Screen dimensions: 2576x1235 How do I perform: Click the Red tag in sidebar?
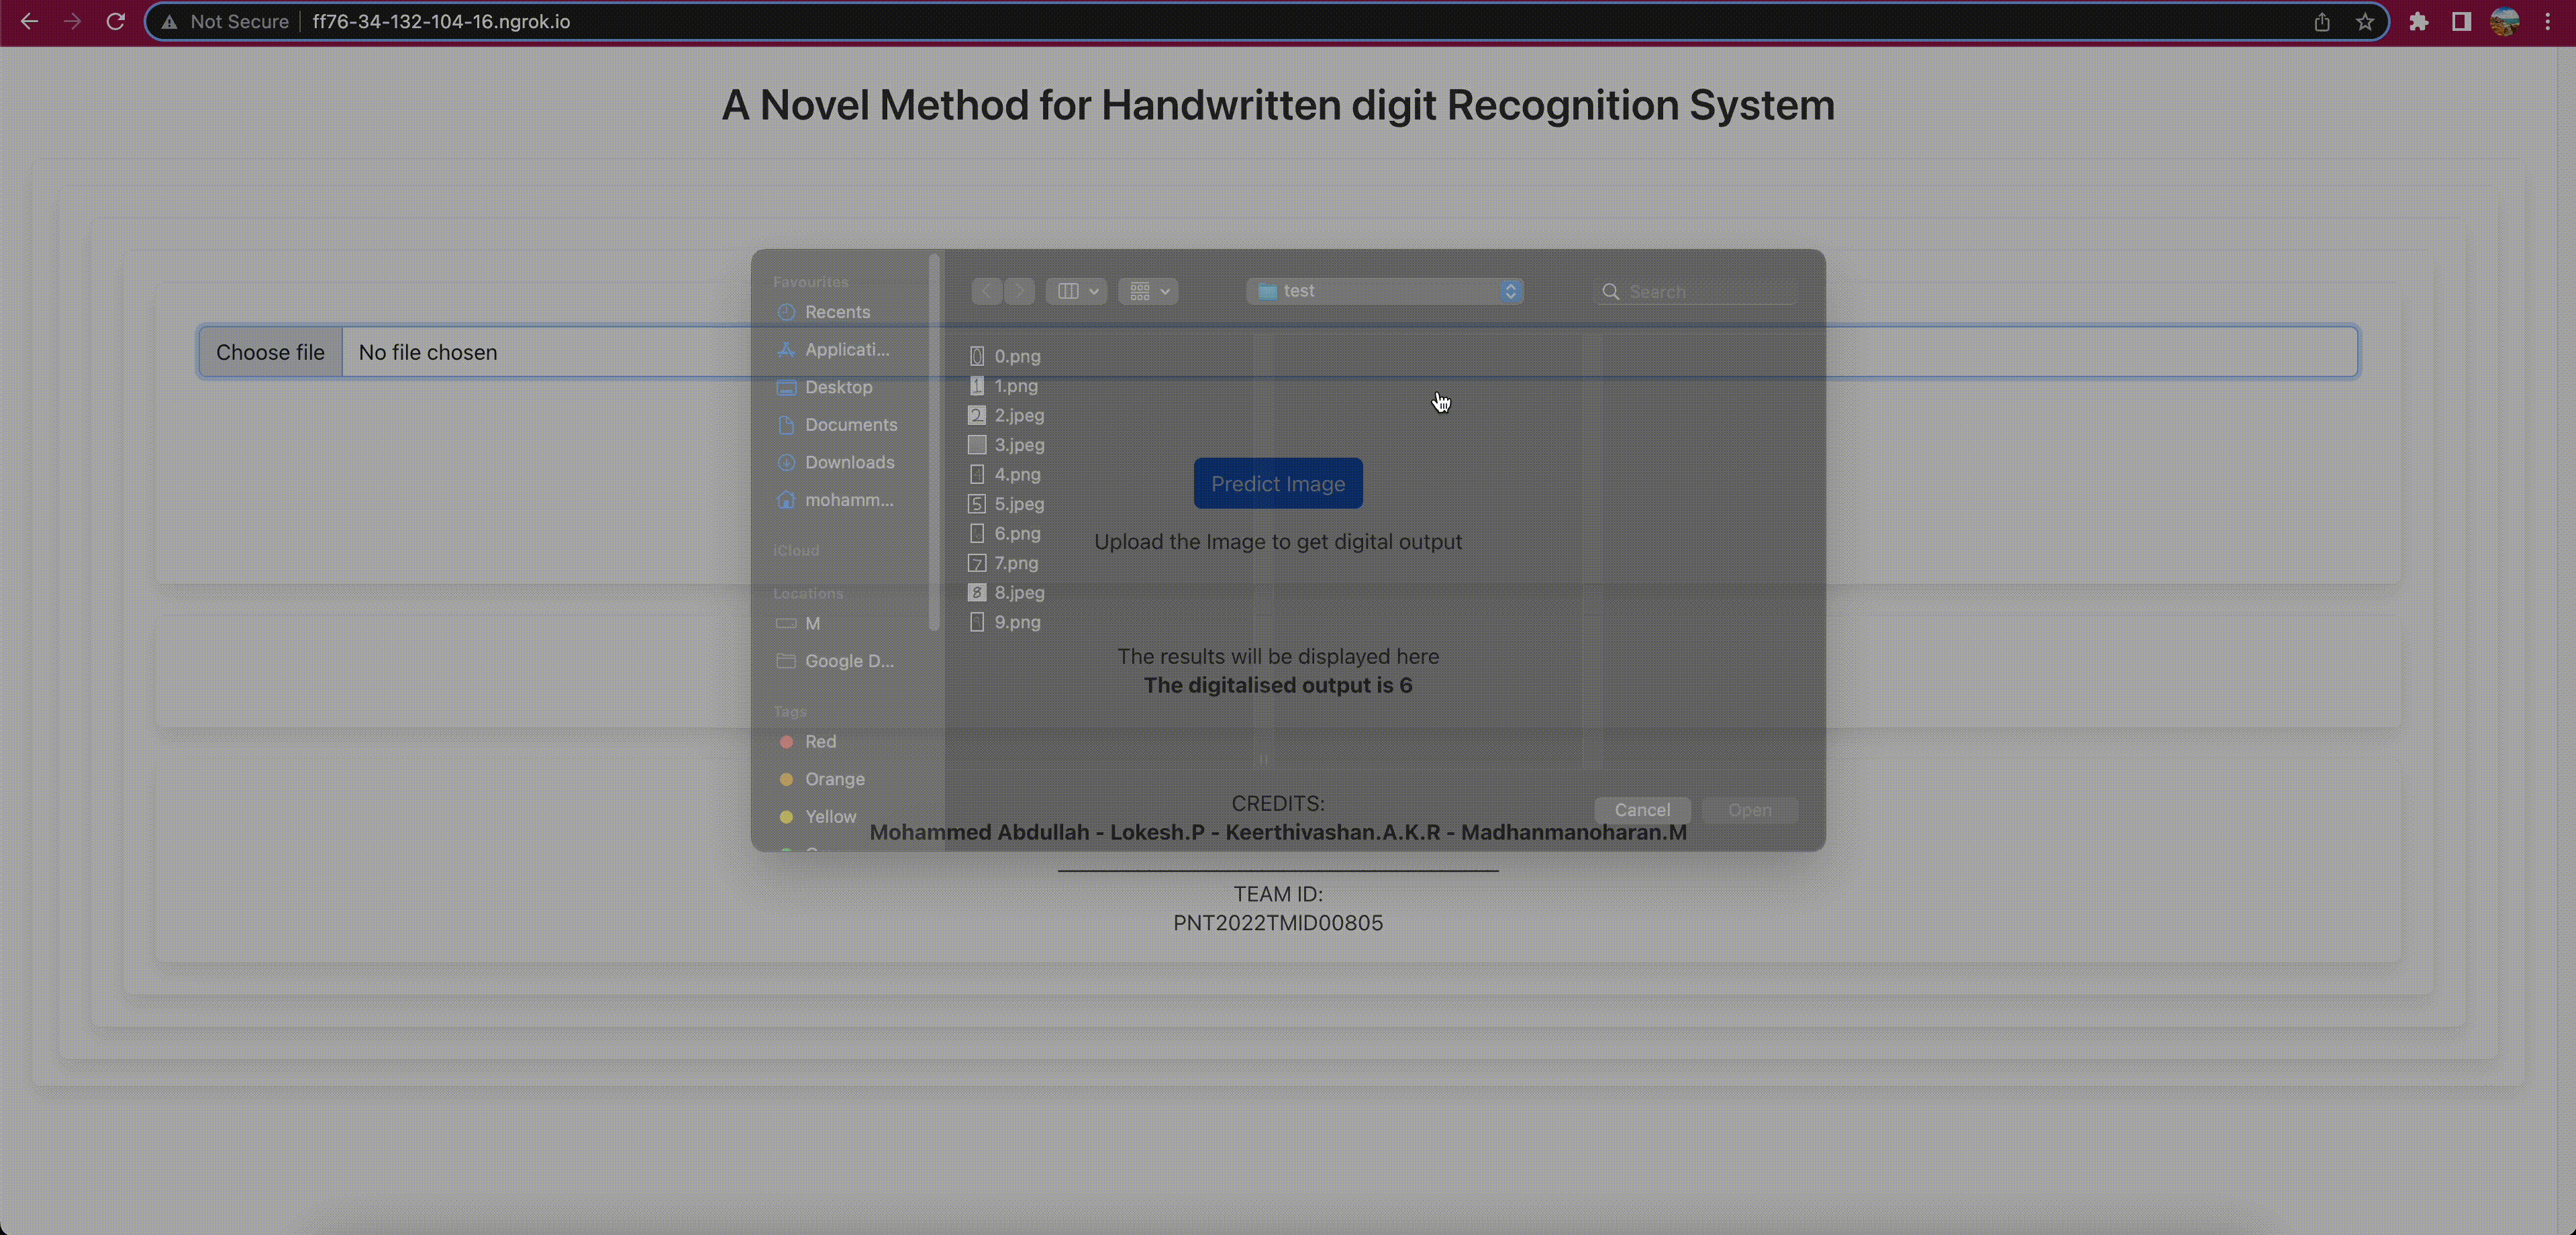click(x=820, y=741)
